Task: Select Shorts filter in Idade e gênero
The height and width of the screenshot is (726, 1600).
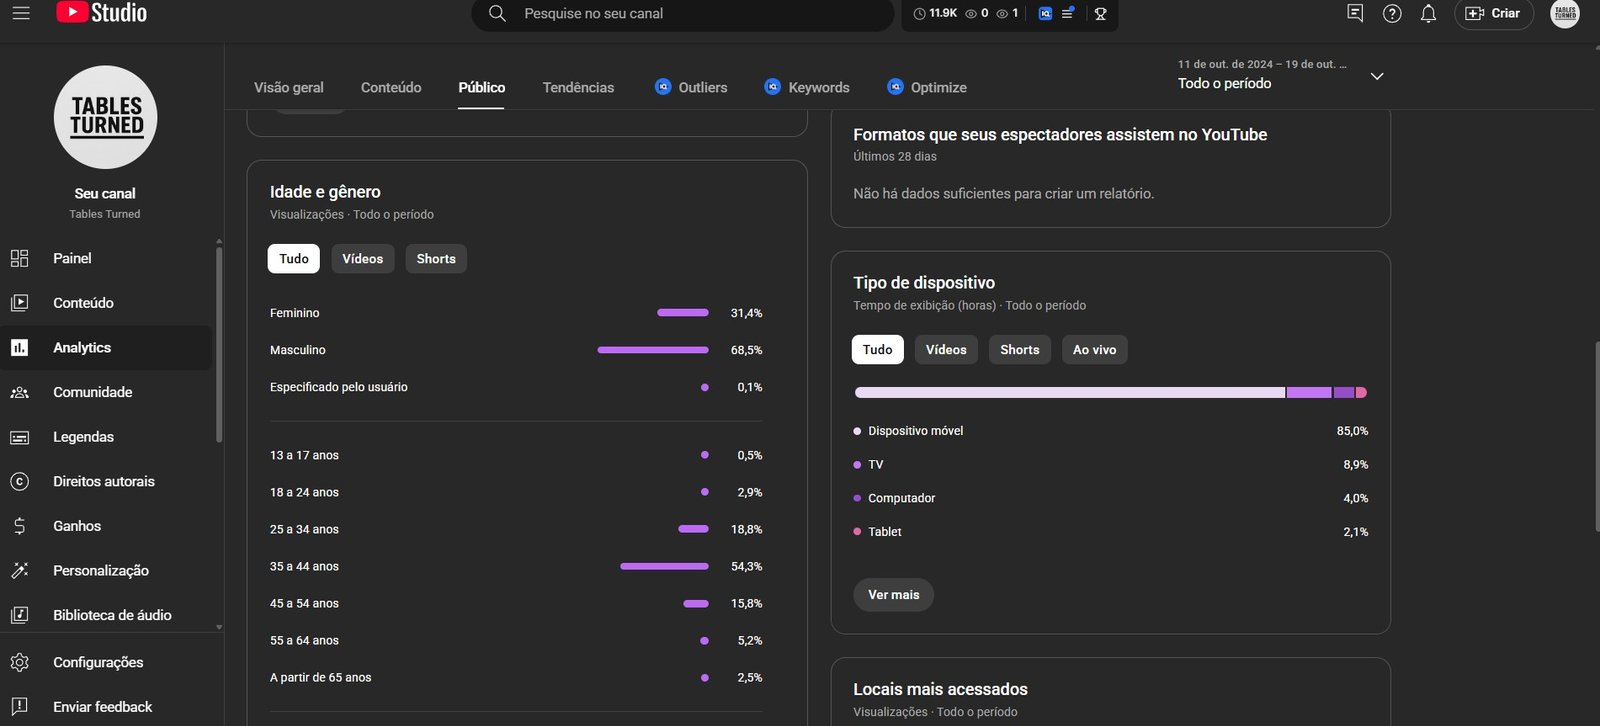Action: coord(436,259)
